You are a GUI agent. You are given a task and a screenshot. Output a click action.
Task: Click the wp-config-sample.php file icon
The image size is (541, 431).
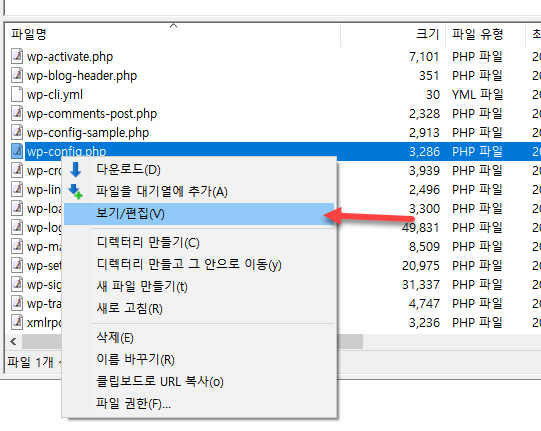[x=17, y=133]
